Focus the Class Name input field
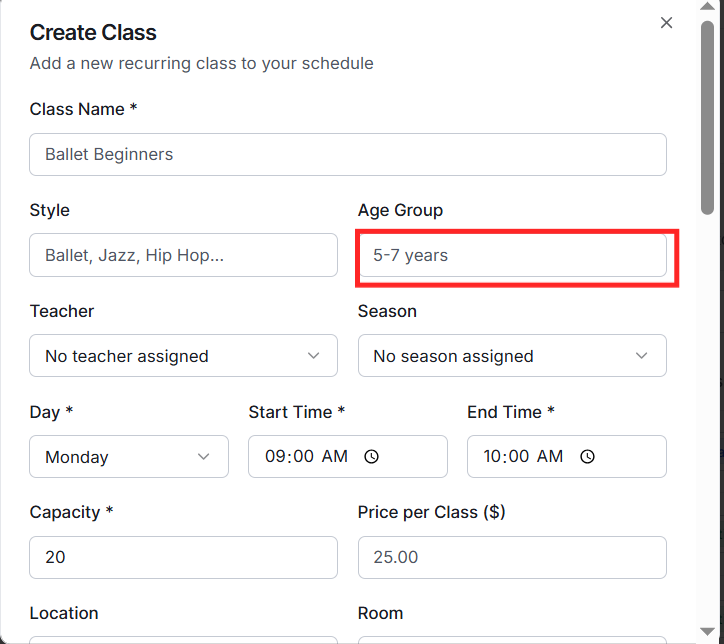 (348, 155)
